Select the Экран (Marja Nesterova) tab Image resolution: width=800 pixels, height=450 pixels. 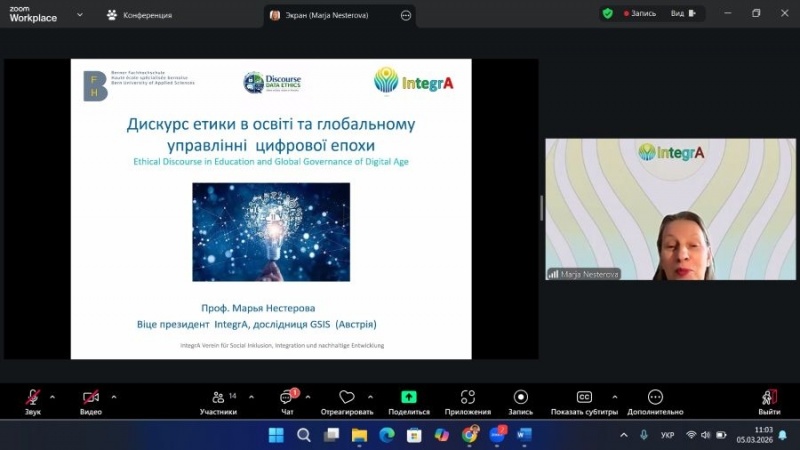[330, 15]
